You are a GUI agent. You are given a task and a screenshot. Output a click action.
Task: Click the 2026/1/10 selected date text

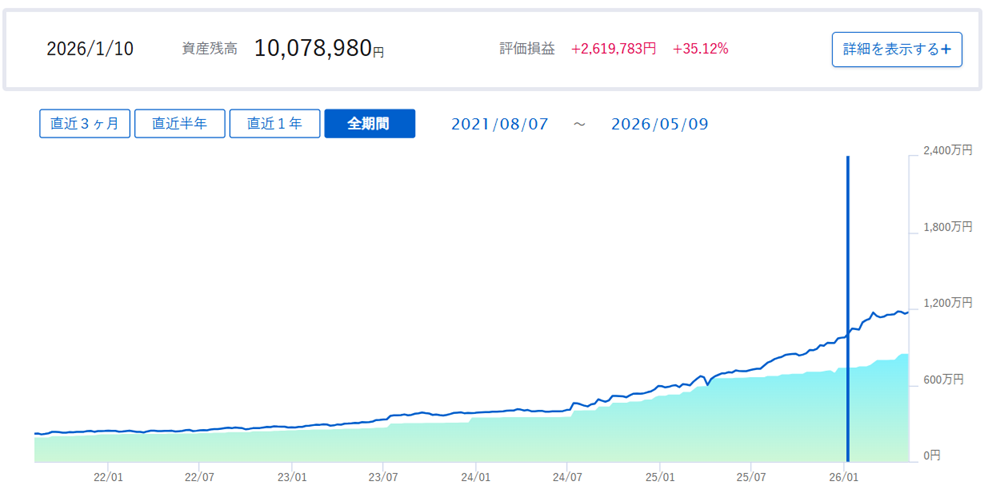(x=90, y=49)
